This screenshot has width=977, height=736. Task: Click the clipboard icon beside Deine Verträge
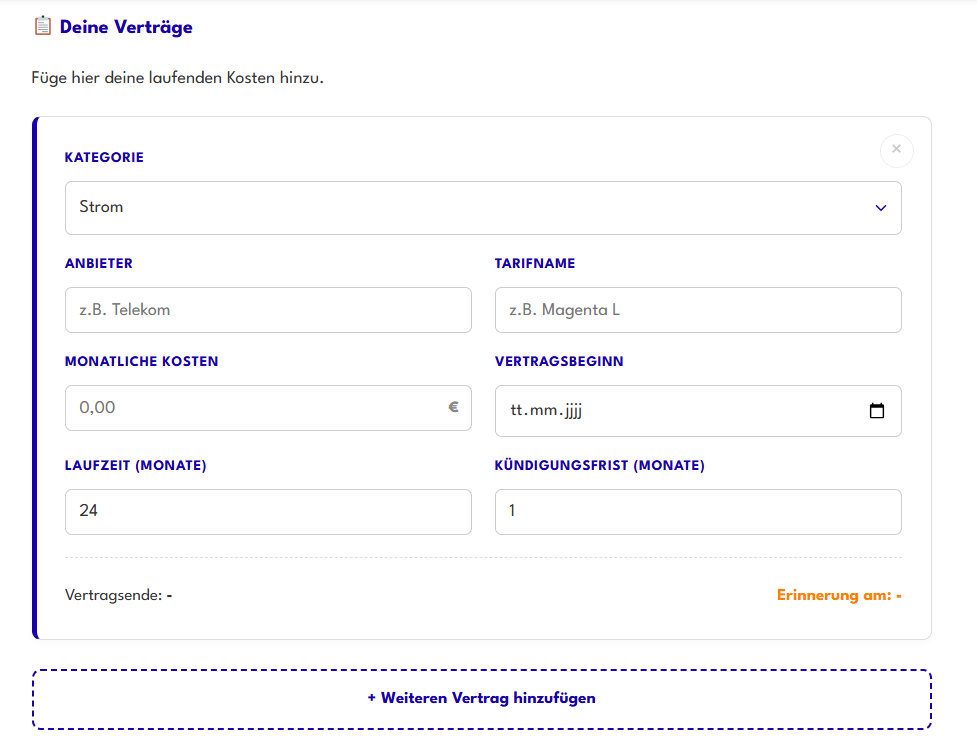[x=42, y=26]
